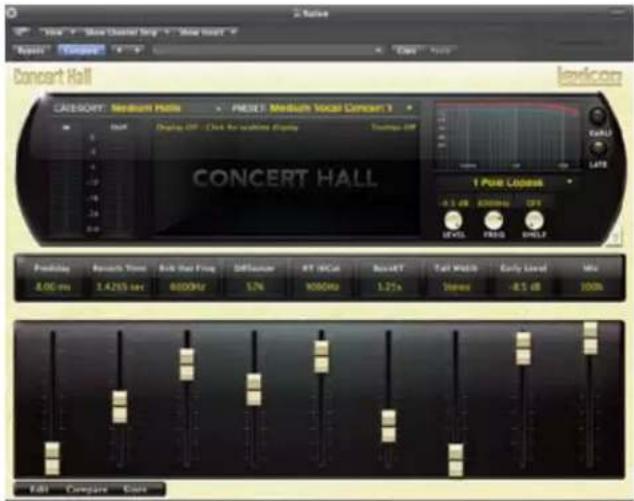634x501 pixels.
Task: Adjust the SHELF filter knob
Action: (534, 220)
